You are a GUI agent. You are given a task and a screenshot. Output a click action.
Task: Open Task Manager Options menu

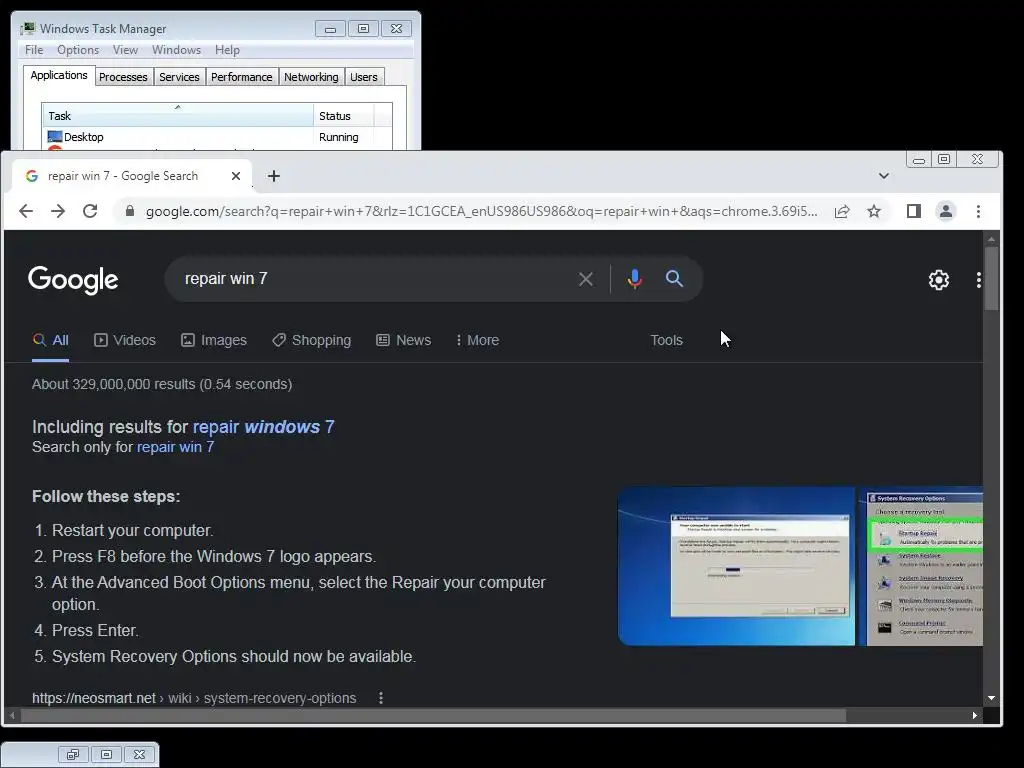click(x=78, y=50)
